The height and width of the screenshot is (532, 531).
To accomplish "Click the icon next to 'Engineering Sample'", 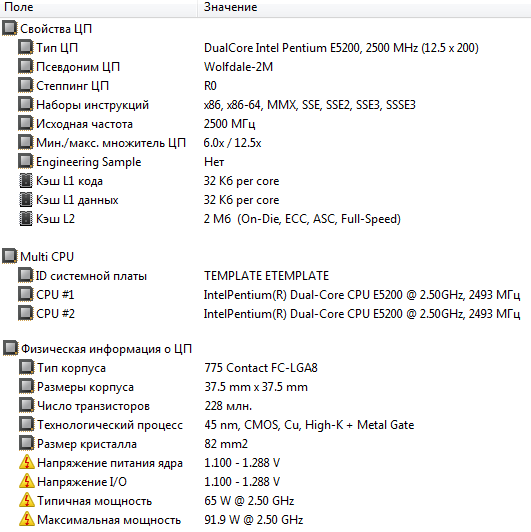I will point(25,161).
